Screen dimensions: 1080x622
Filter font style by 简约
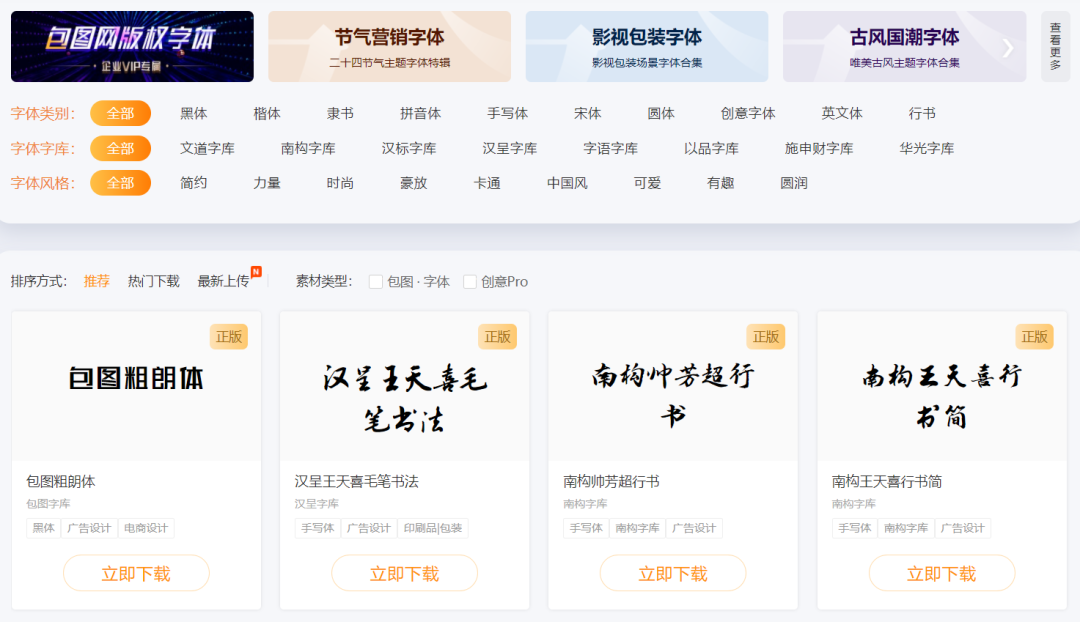[x=194, y=183]
